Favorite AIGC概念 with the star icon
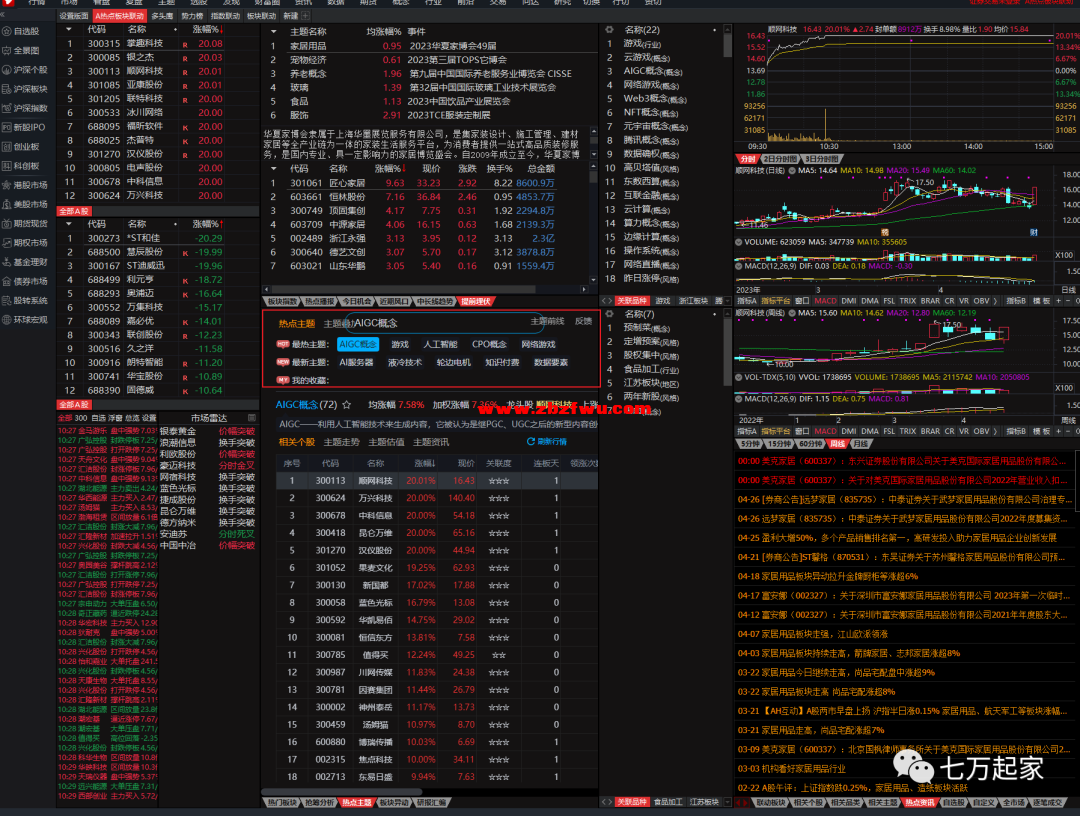1080x816 pixels. coord(346,405)
